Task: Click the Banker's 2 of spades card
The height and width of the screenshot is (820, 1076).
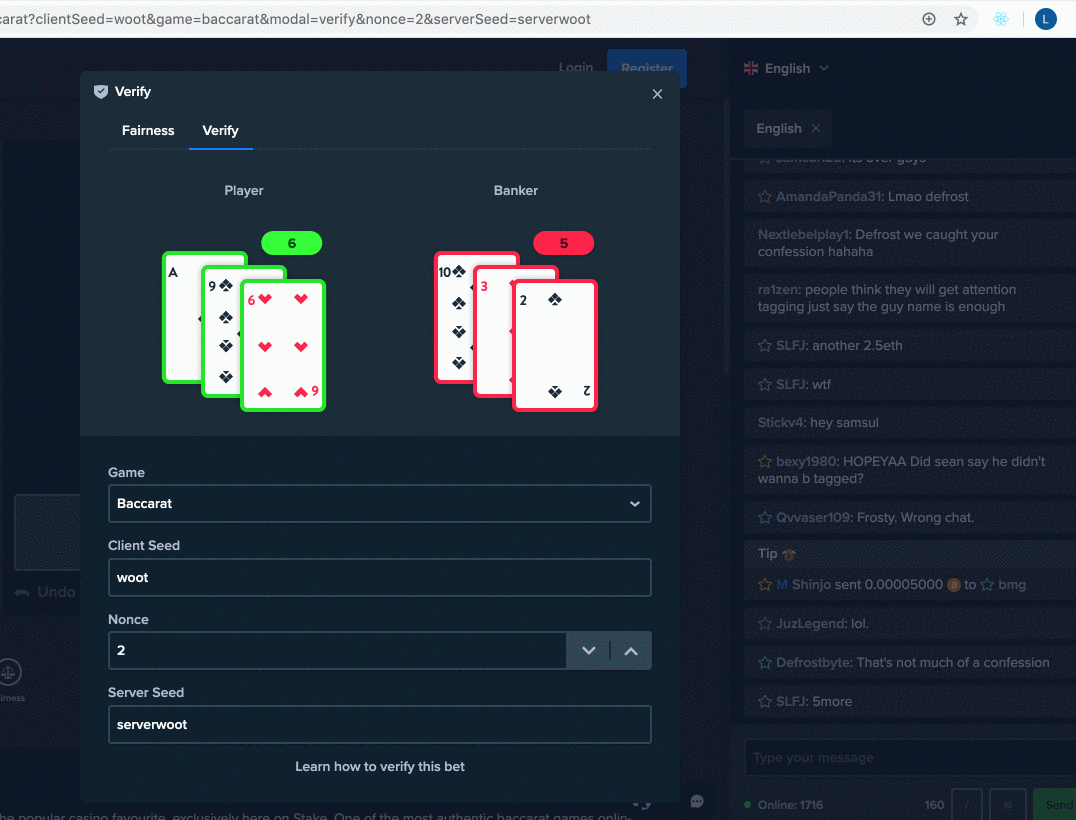Action: pyautogui.click(x=554, y=345)
